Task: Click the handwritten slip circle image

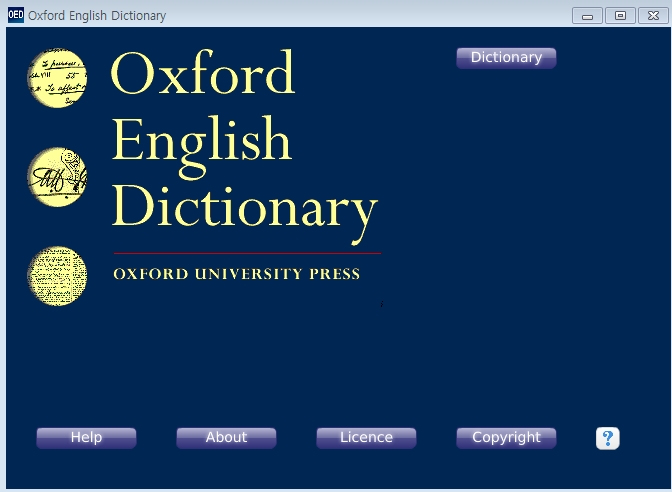Action: [x=57, y=78]
